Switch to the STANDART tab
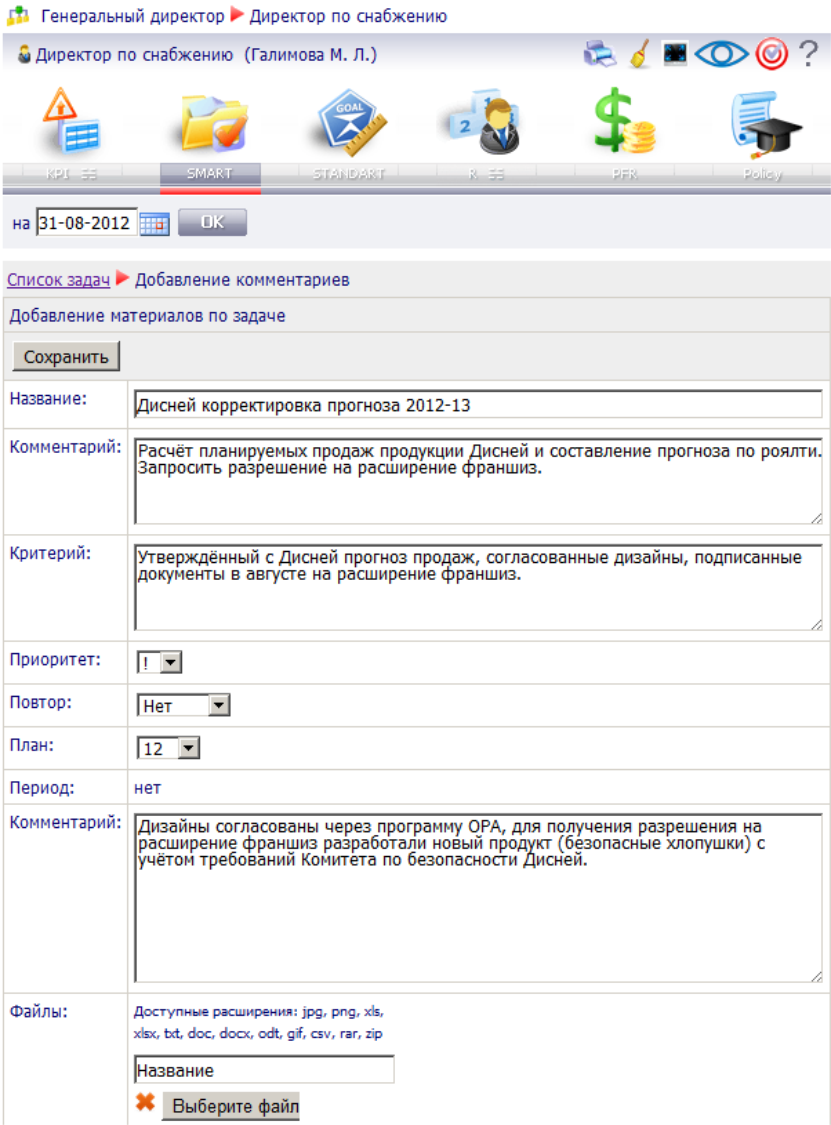The width and height of the screenshot is (831, 1125). point(348,174)
